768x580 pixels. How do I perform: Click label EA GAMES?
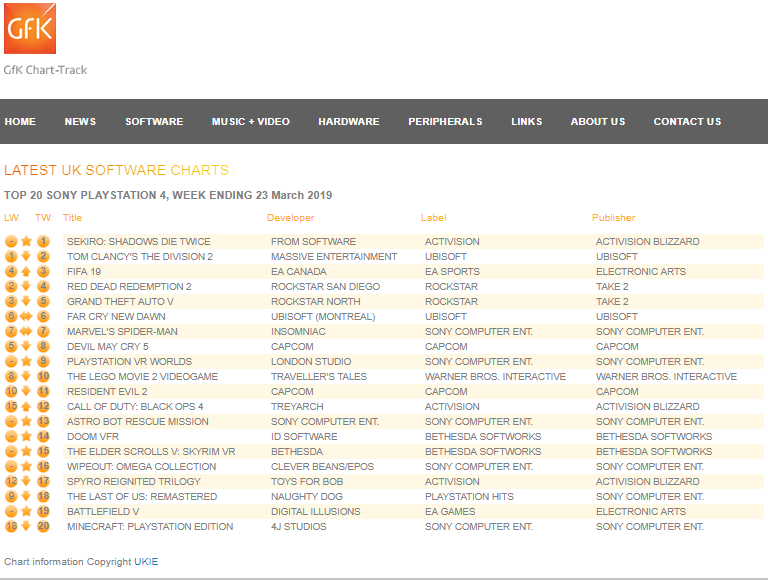click(450, 511)
